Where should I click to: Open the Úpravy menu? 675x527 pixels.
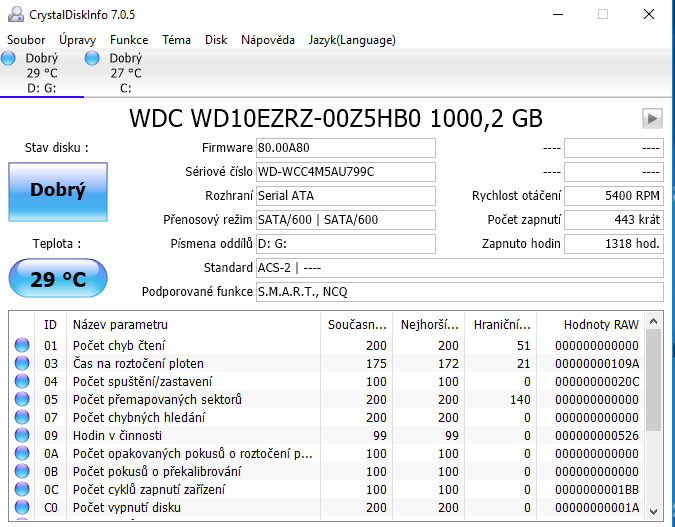tap(77, 40)
